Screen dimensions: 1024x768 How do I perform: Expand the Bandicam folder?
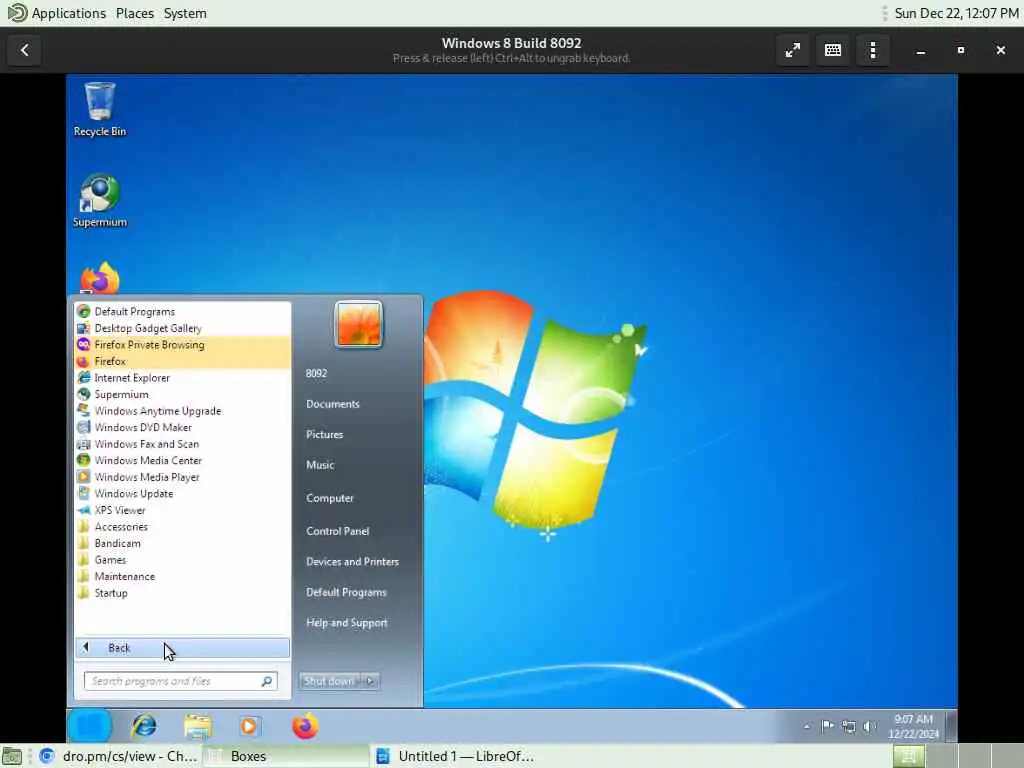point(182,543)
